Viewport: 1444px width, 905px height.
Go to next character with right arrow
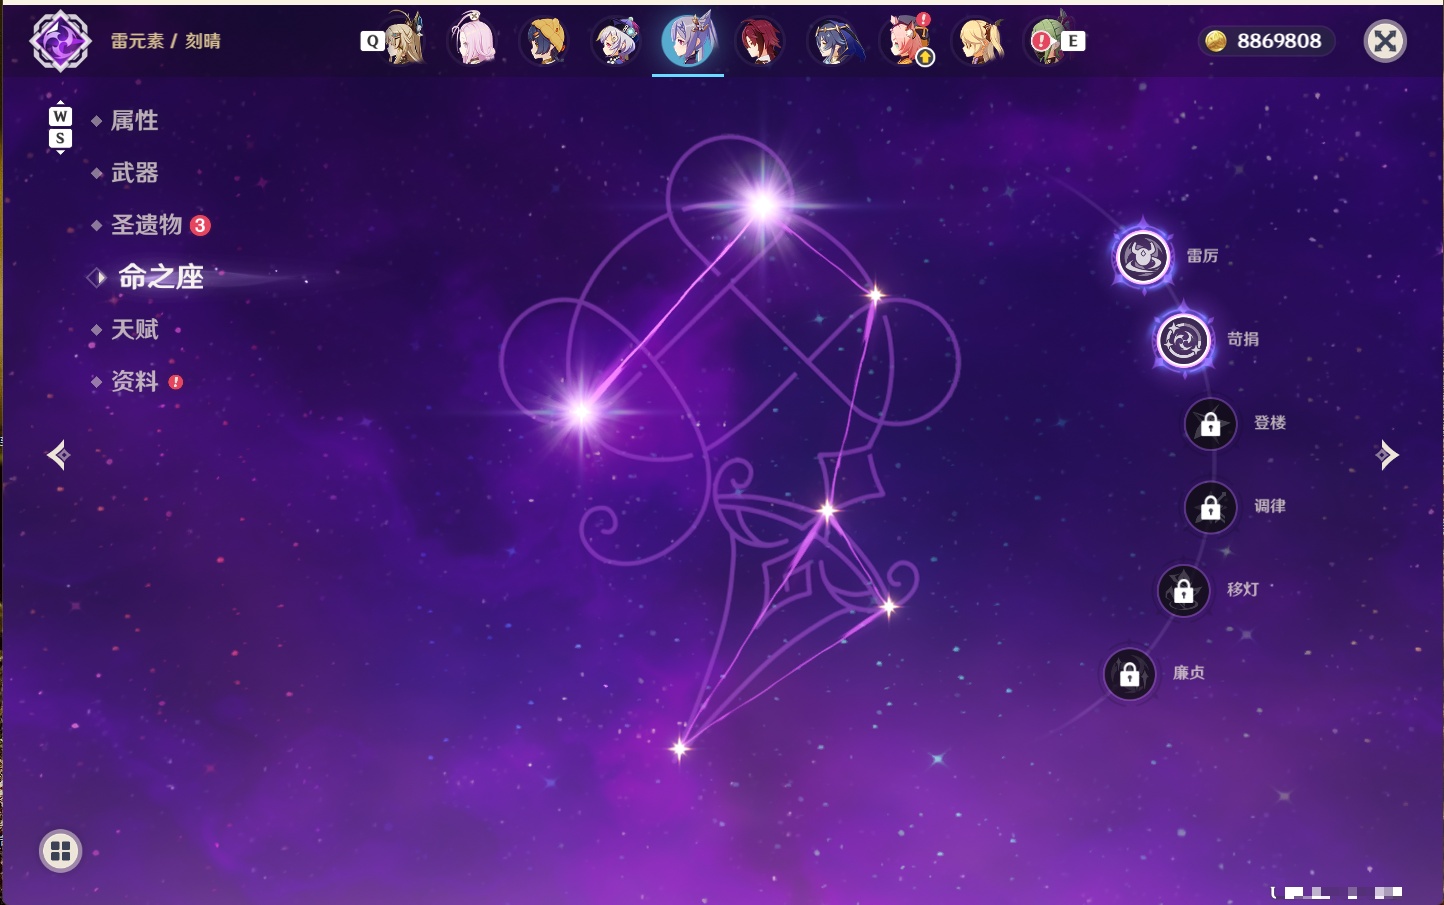pyautogui.click(x=1386, y=455)
